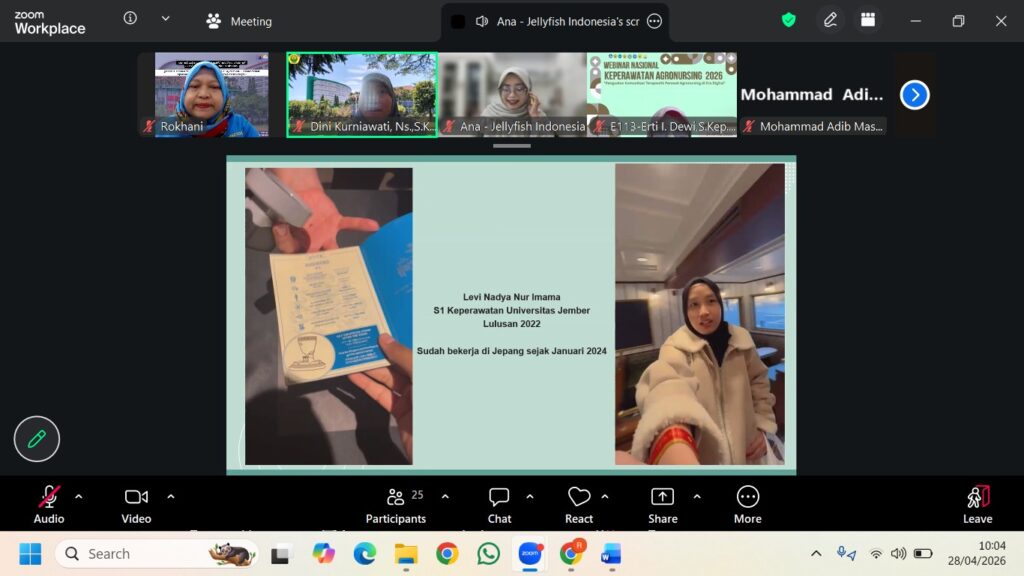The image size is (1024, 576).
Task: Click the floating annotate pencil button
Action: (37, 439)
